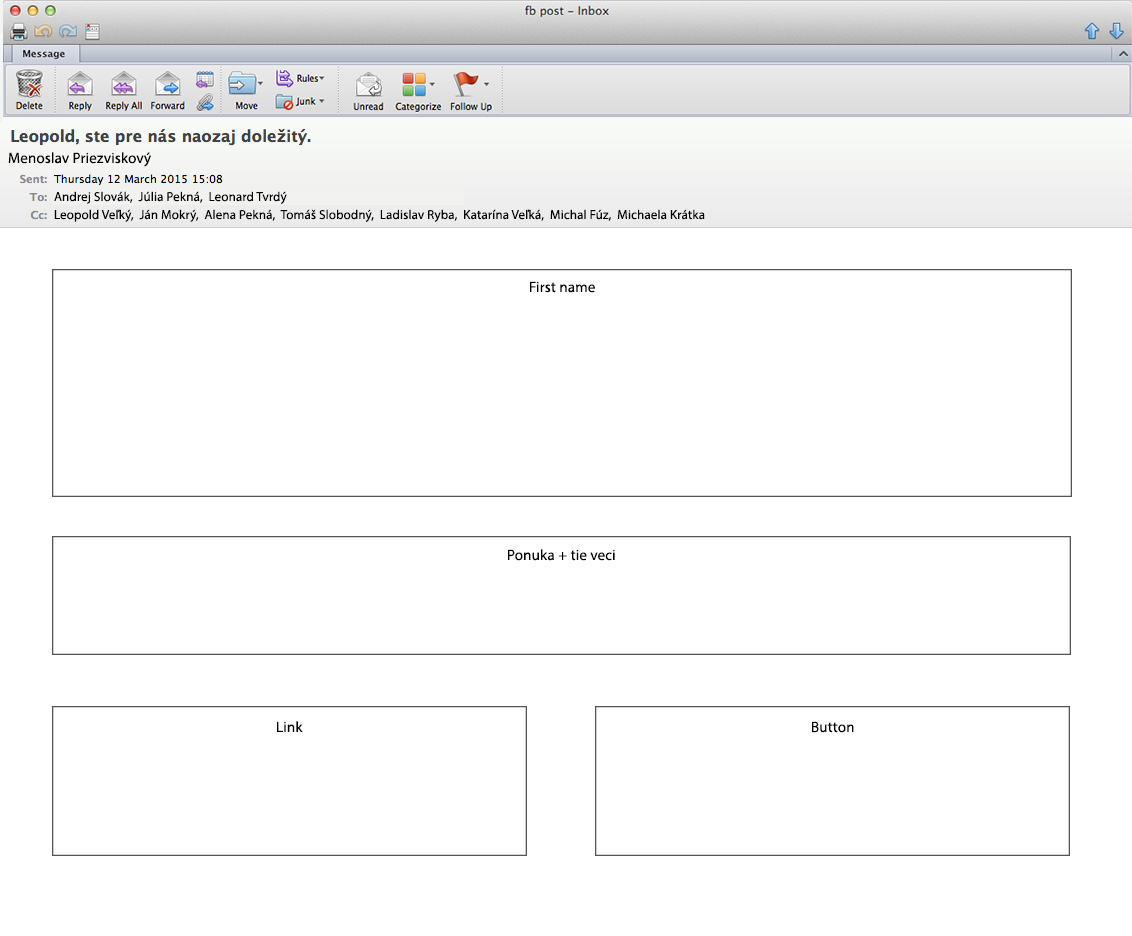Open the Rules icon menu
The width and height of the screenshot is (1132, 936).
[x=284, y=78]
